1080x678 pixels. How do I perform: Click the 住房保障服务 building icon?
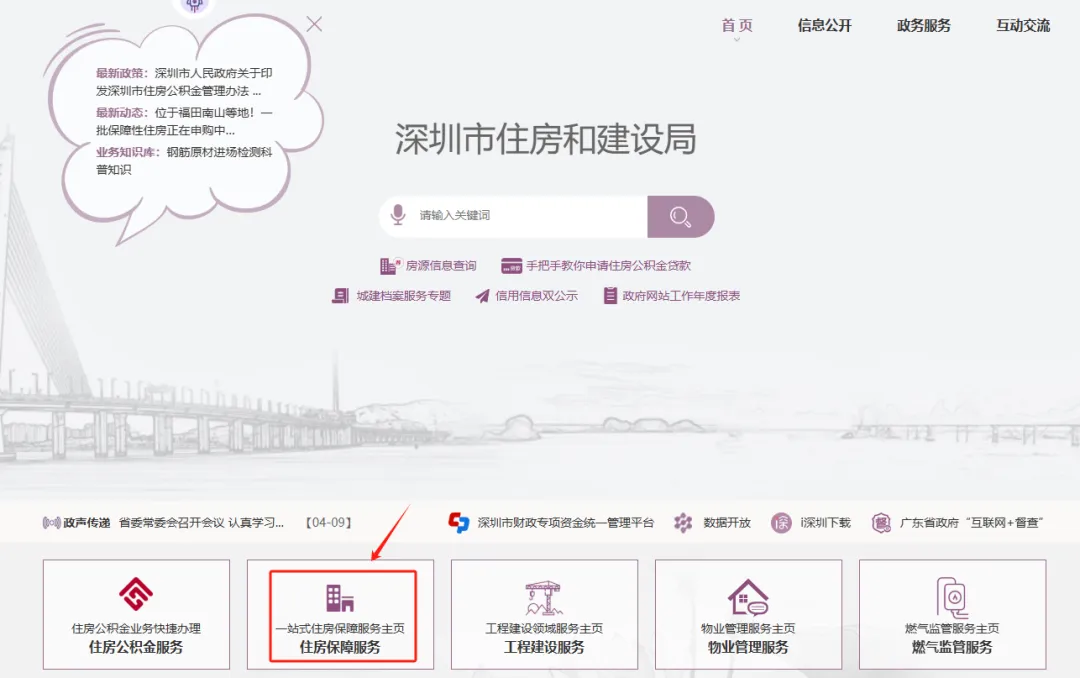pyautogui.click(x=340, y=597)
